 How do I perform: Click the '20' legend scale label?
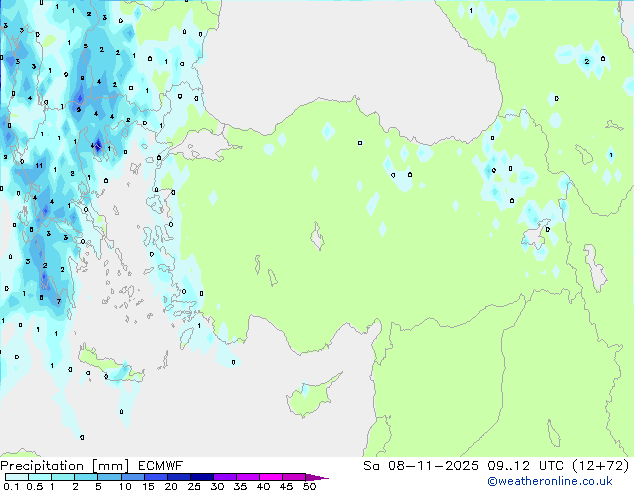point(171,486)
